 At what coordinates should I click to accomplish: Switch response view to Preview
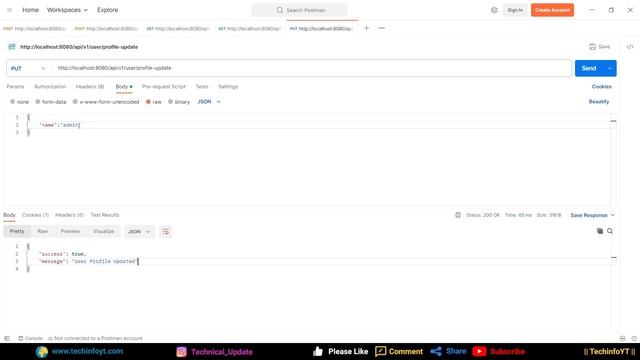(x=70, y=231)
